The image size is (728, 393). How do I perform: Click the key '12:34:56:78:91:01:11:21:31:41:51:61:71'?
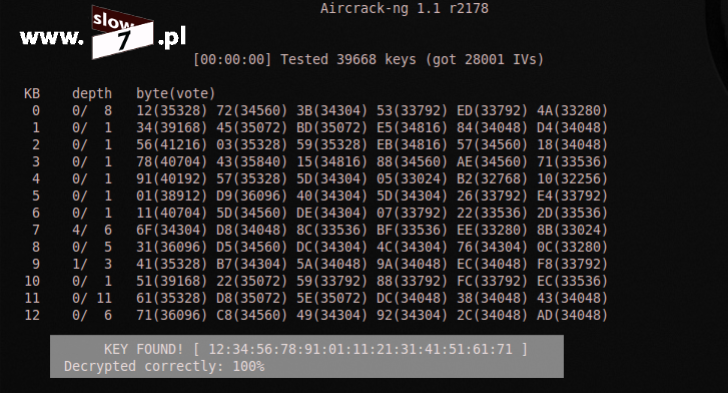[x=360, y=349]
